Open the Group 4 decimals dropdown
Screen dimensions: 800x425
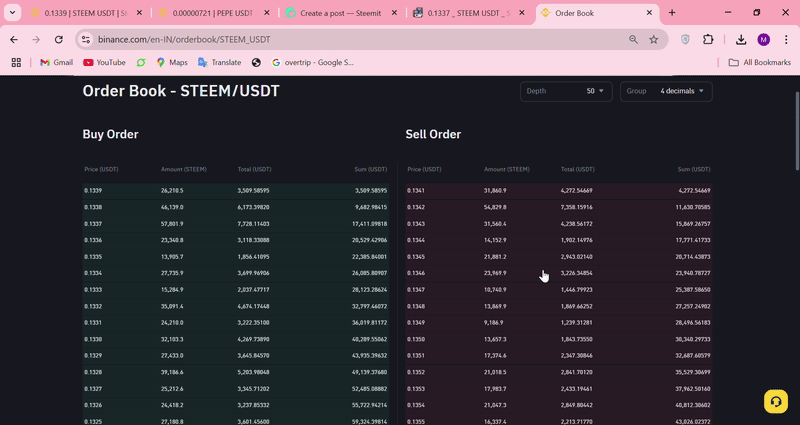(x=666, y=91)
